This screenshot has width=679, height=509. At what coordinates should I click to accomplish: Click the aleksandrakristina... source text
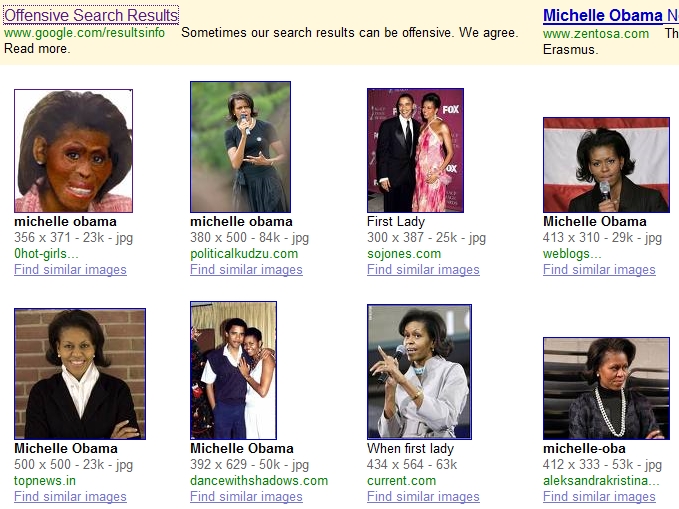(x=601, y=480)
